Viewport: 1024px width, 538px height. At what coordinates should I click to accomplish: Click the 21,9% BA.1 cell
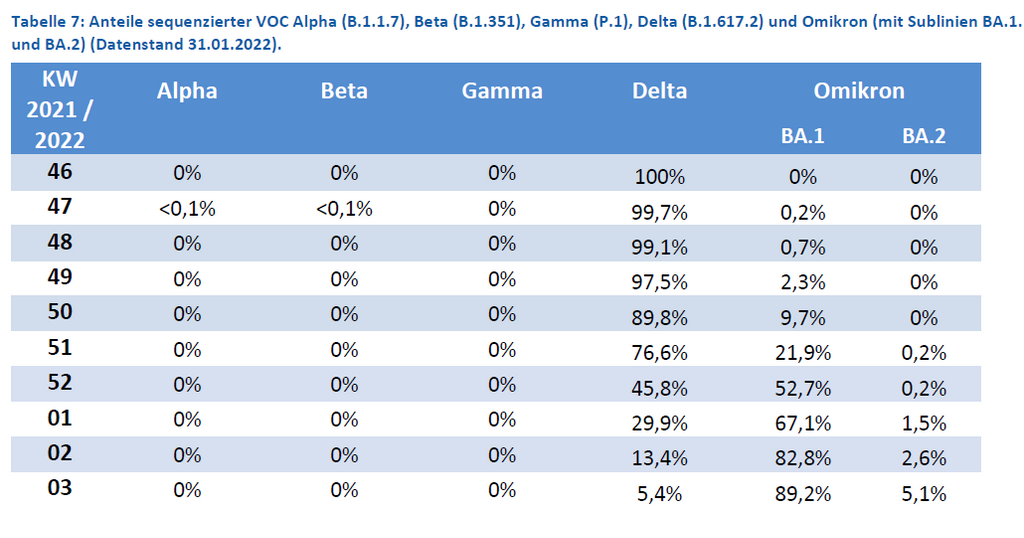click(x=803, y=353)
